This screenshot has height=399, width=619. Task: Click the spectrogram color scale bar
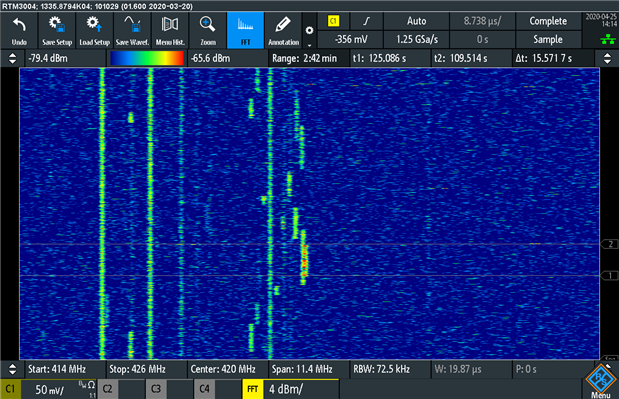[147, 58]
